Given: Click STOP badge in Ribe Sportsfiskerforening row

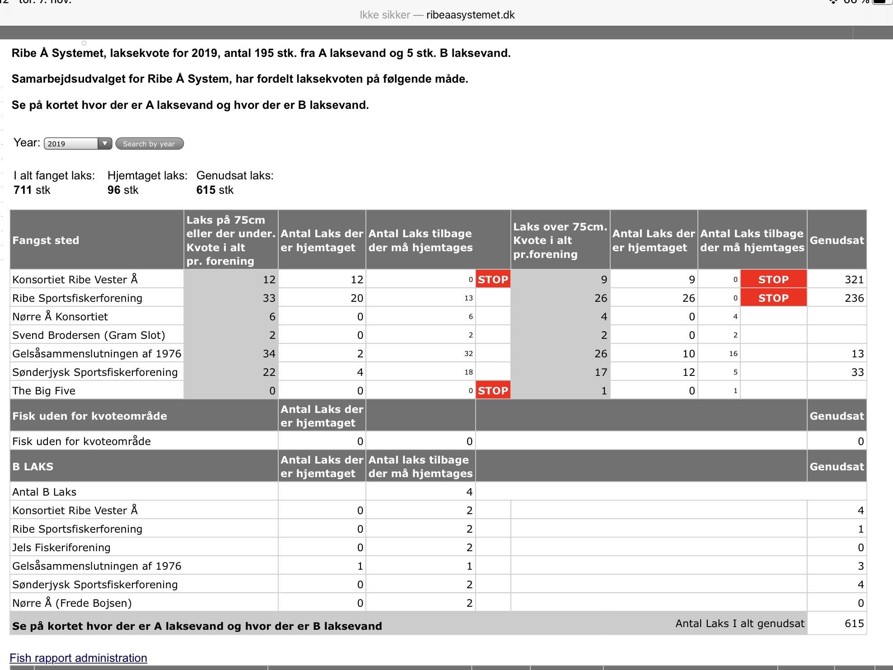Looking at the screenshot, I should coord(773,298).
